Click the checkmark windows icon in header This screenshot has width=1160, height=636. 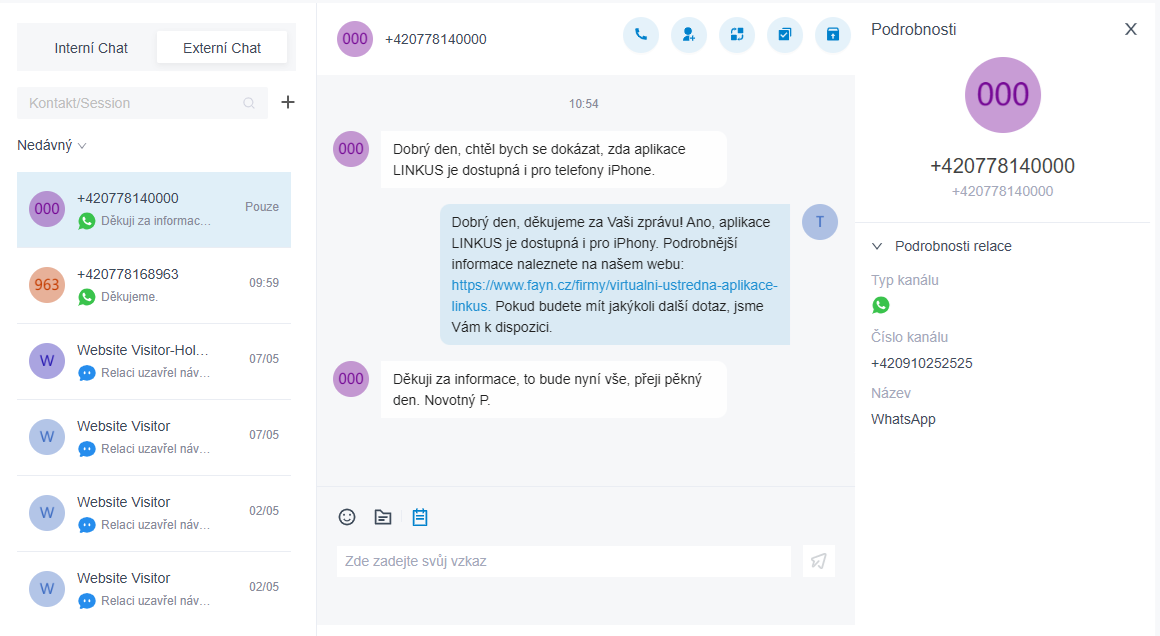tap(785, 35)
